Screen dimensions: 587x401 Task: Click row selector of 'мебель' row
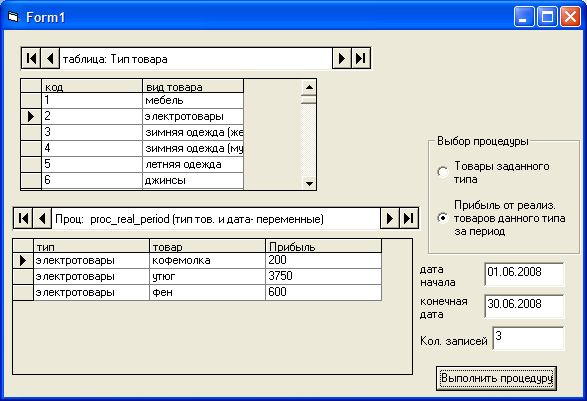point(31,100)
